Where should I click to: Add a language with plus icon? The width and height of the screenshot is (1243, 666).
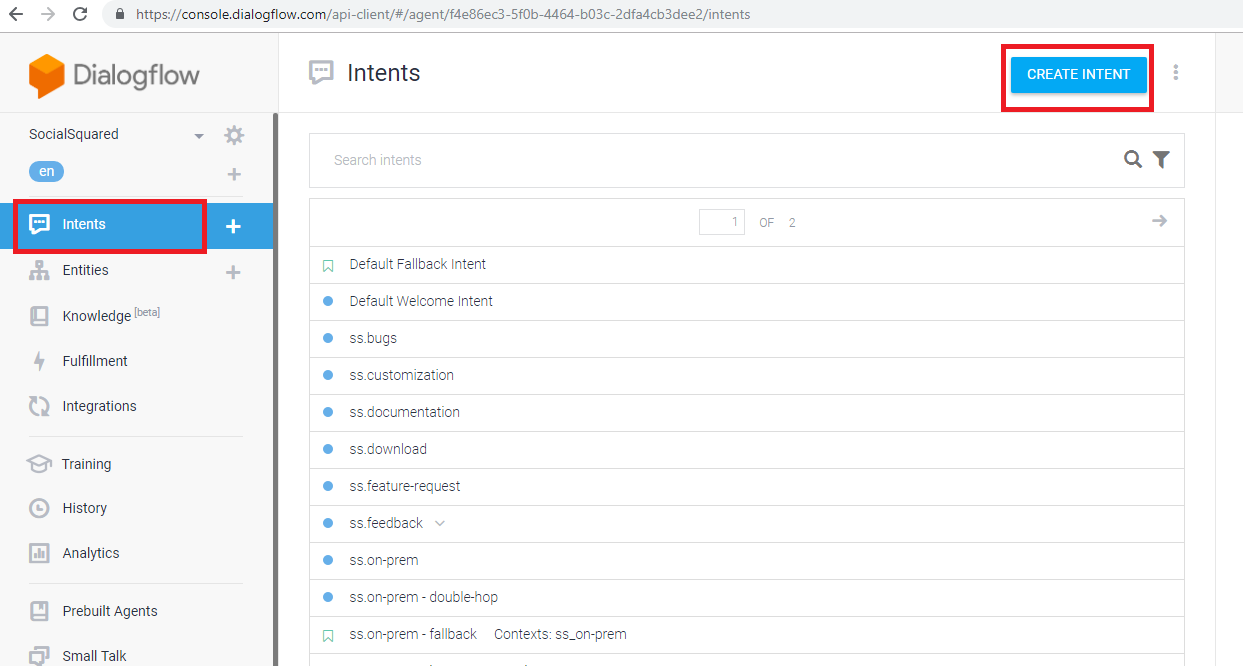tap(234, 174)
